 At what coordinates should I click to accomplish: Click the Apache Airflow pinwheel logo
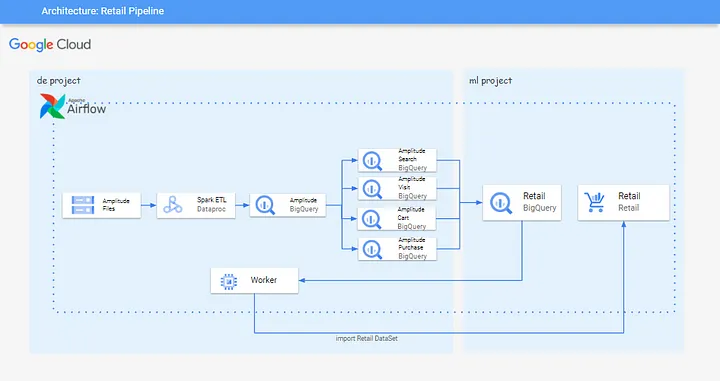(x=52, y=106)
